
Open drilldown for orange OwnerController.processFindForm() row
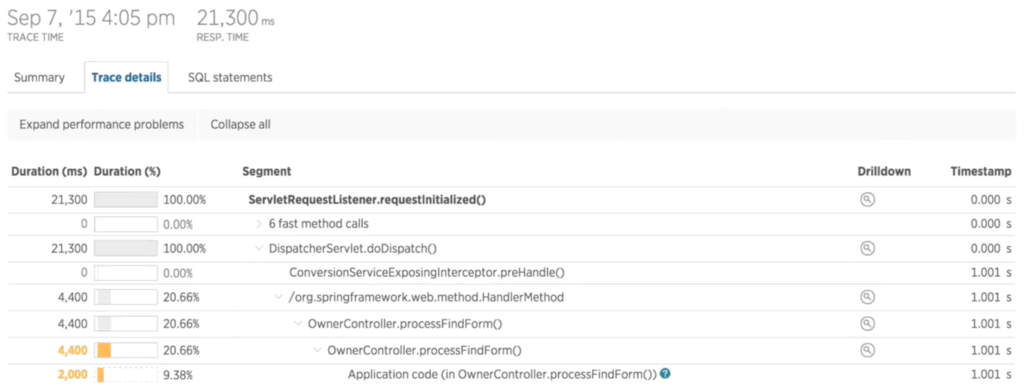tap(867, 350)
